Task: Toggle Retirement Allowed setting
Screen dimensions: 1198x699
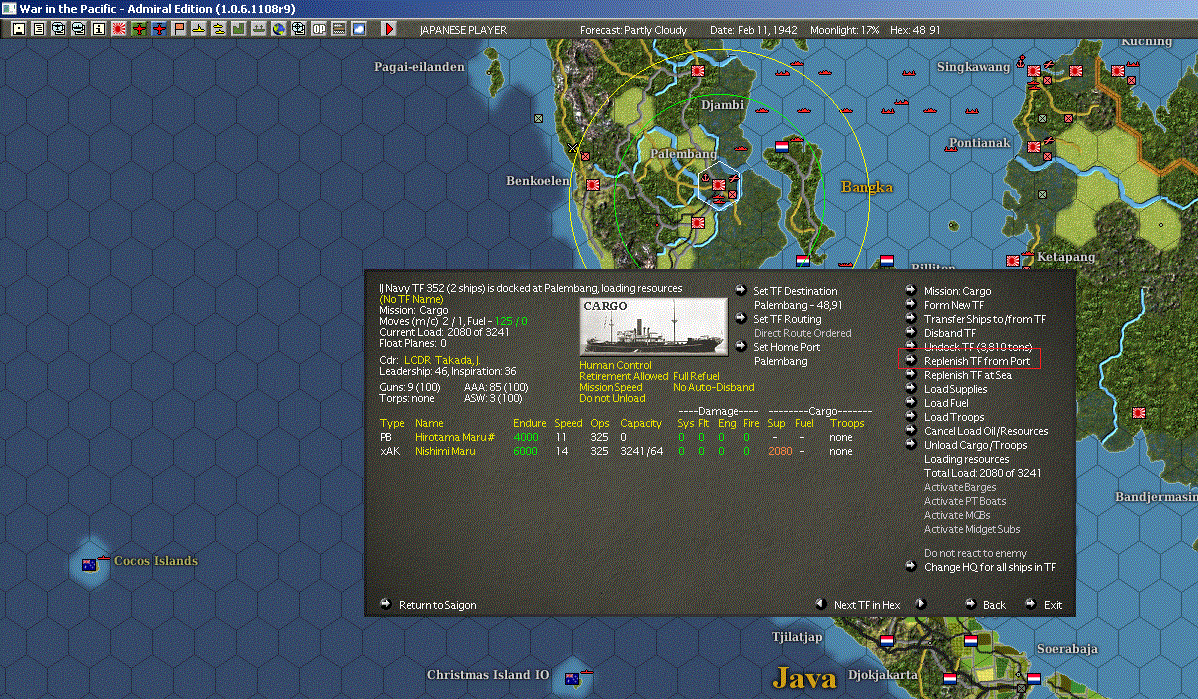Action: pyautogui.click(x=623, y=376)
